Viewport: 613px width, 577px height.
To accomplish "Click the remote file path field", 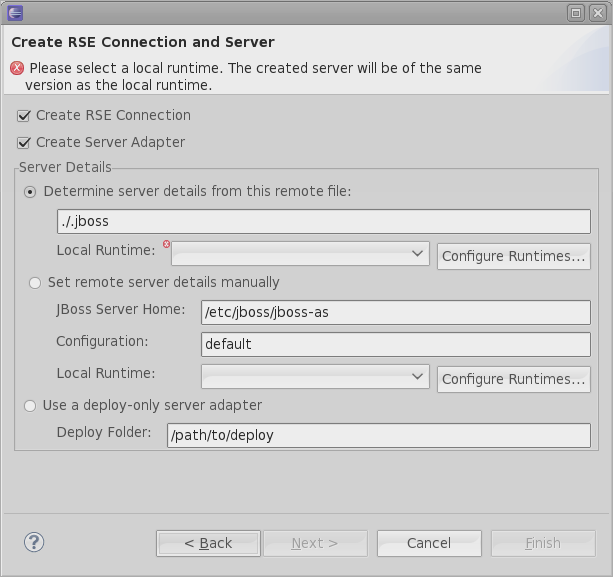I will (x=324, y=221).
